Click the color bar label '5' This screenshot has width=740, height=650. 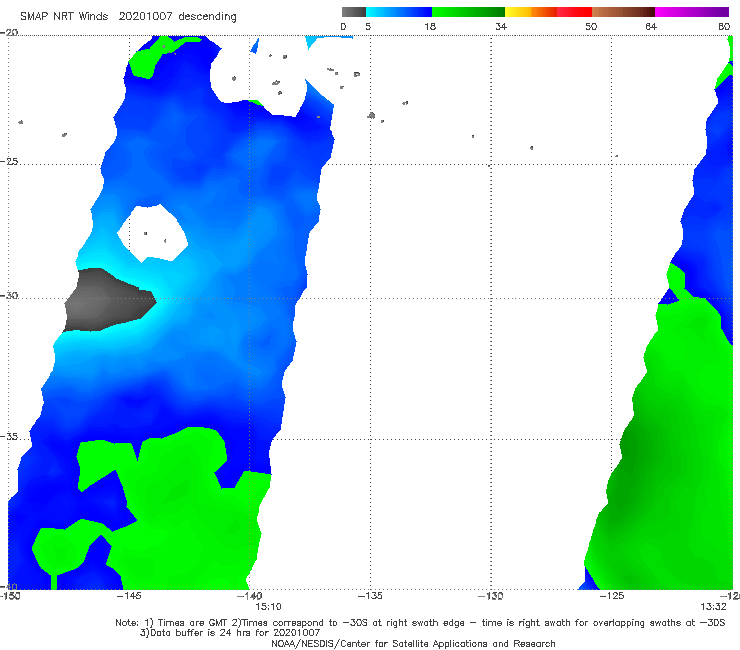(368, 26)
